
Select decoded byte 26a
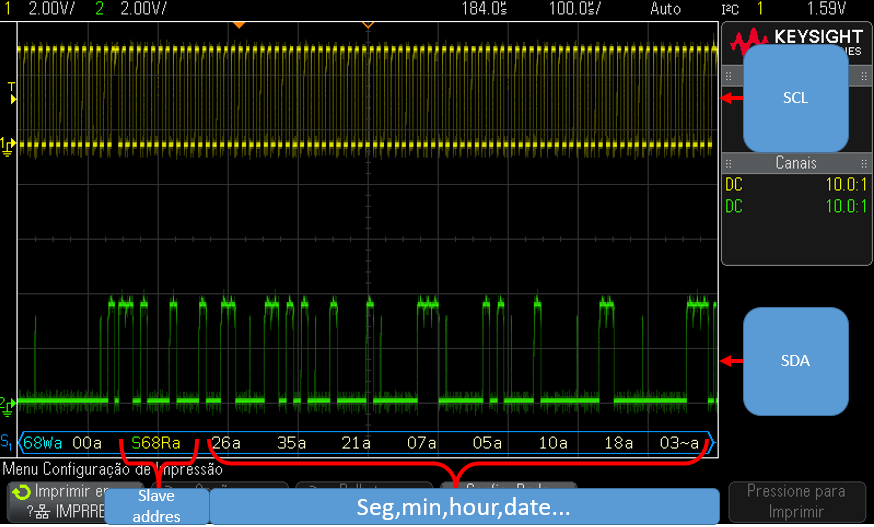tap(226, 443)
